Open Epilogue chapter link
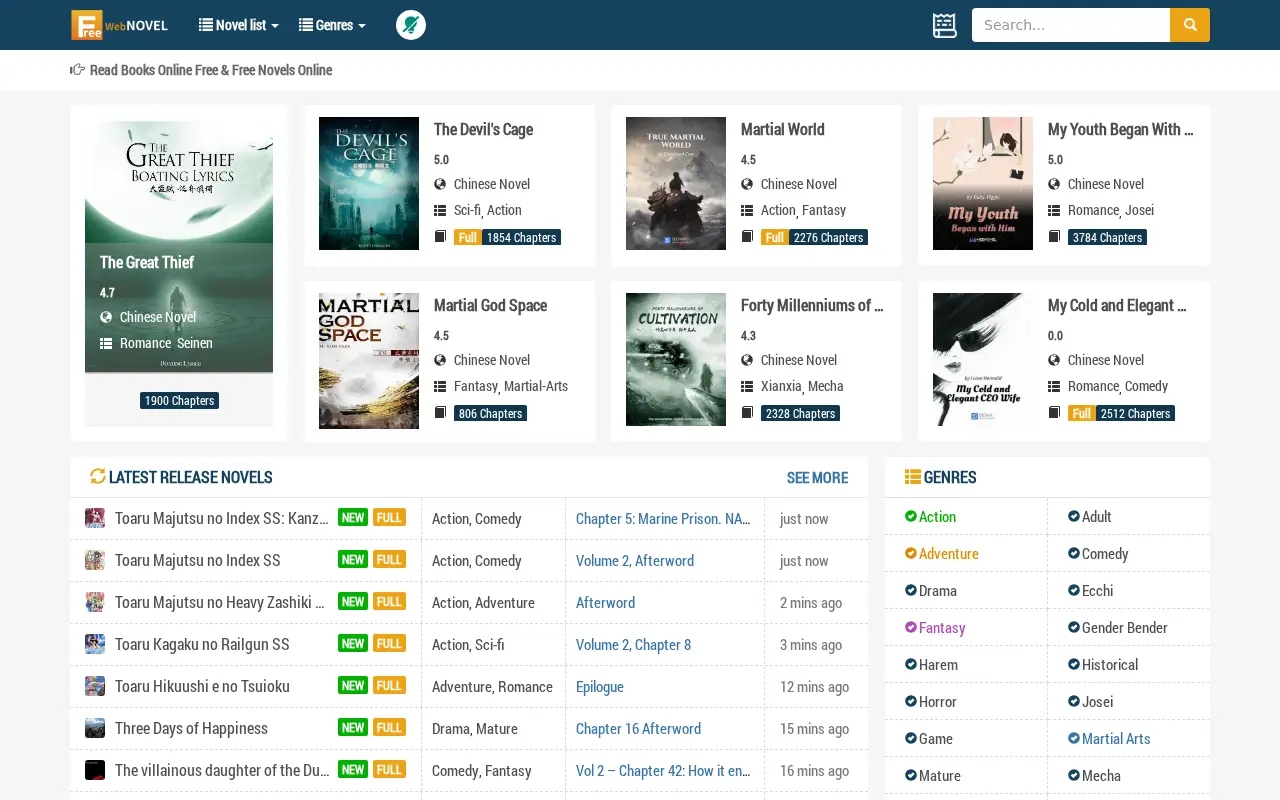The height and width of the screenshot is (800, 1280). pos(600,686)
